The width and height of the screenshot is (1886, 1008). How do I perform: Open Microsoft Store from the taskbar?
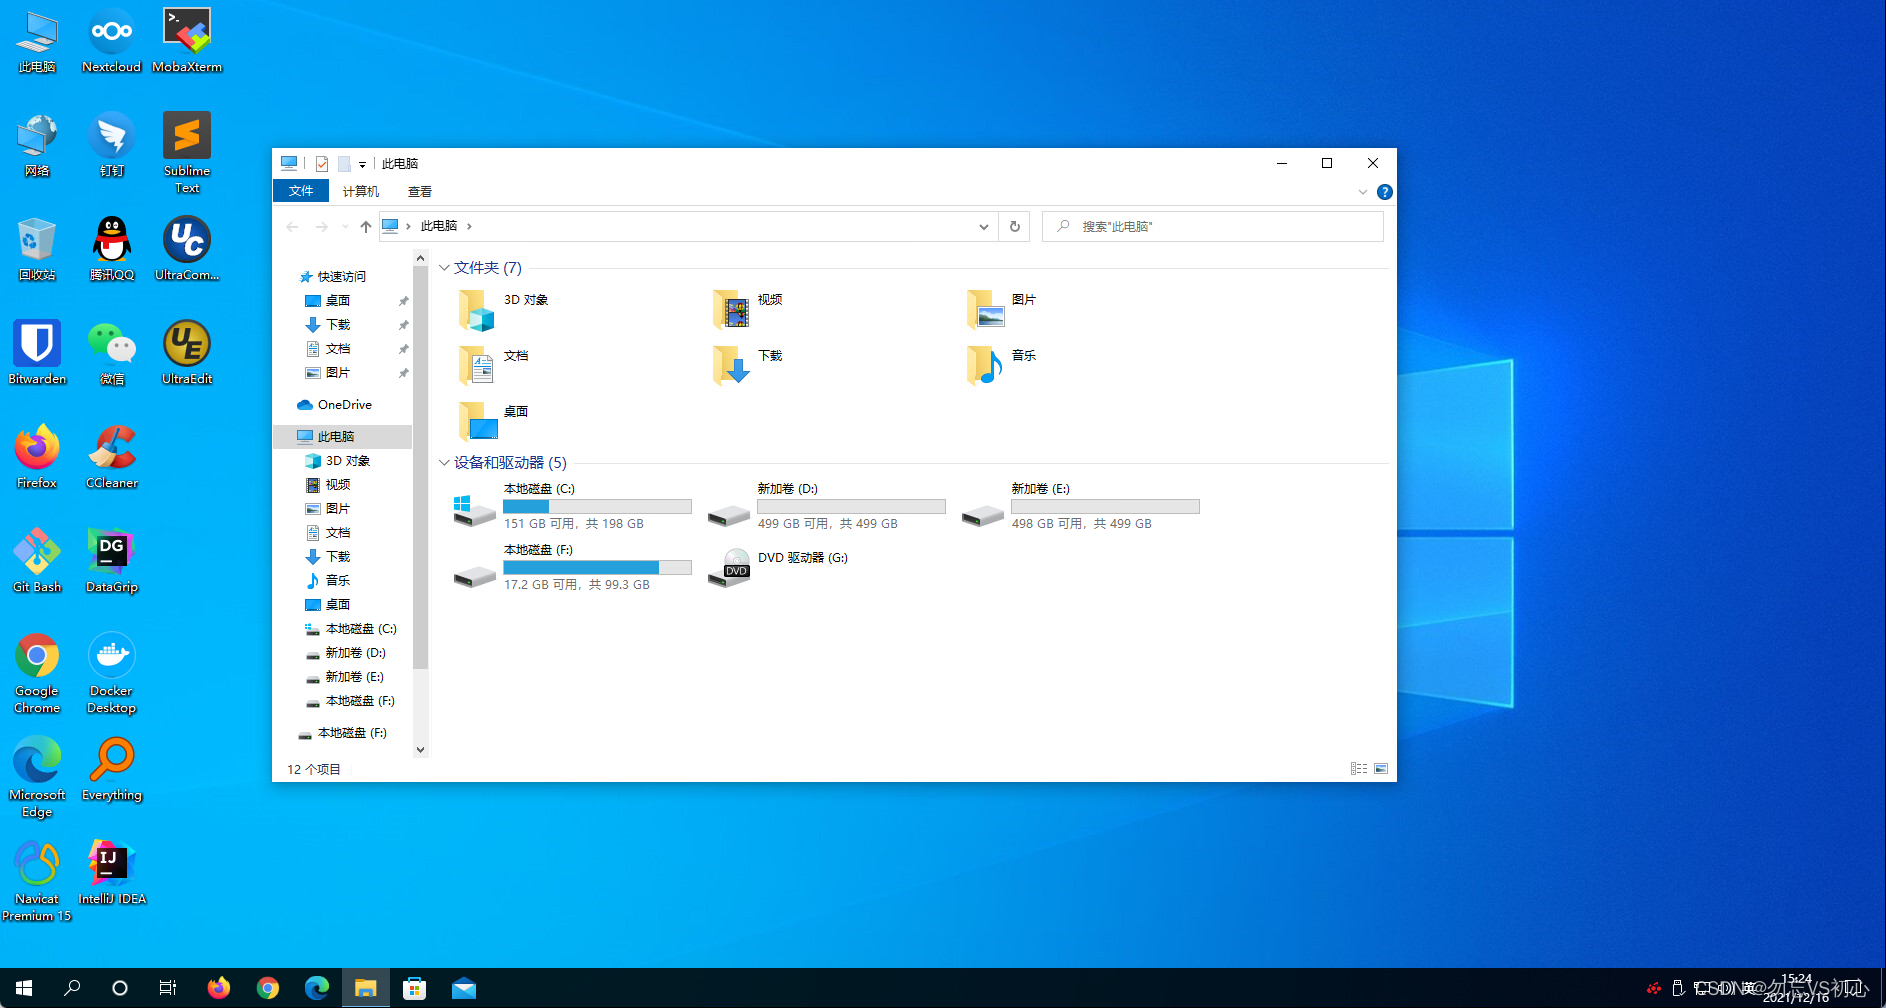414,988
